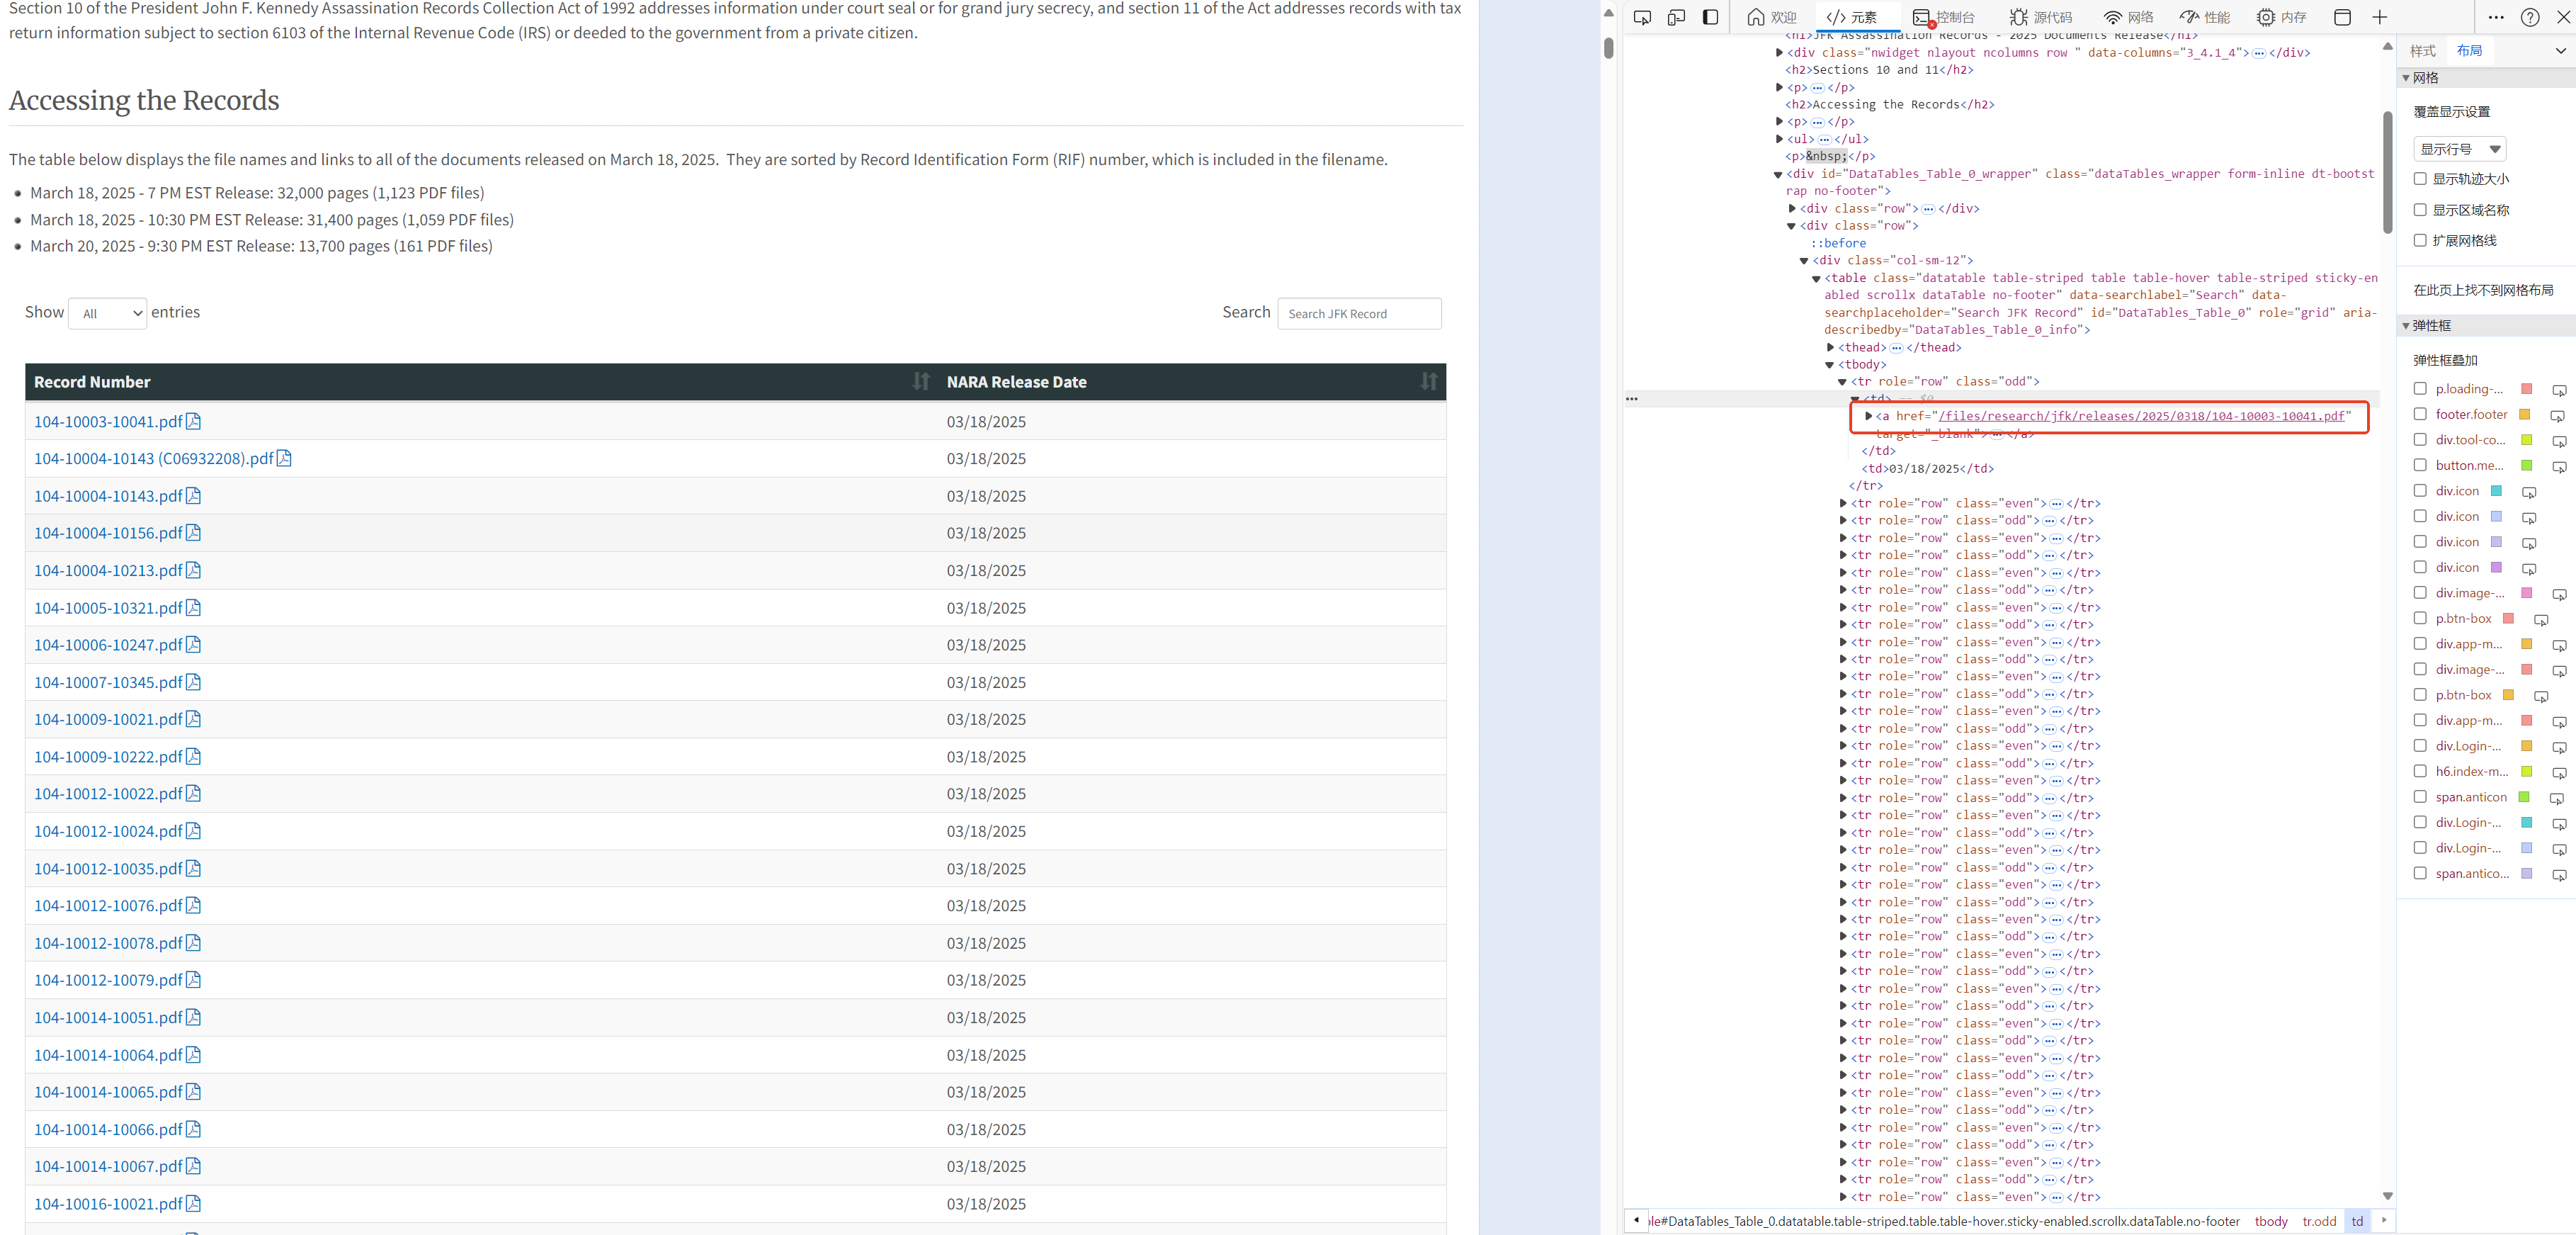Open DevTools help question mark icon
The height and width of the screenshot is (1235, 2576).
pyautogui.click(x=2529, y=17)
